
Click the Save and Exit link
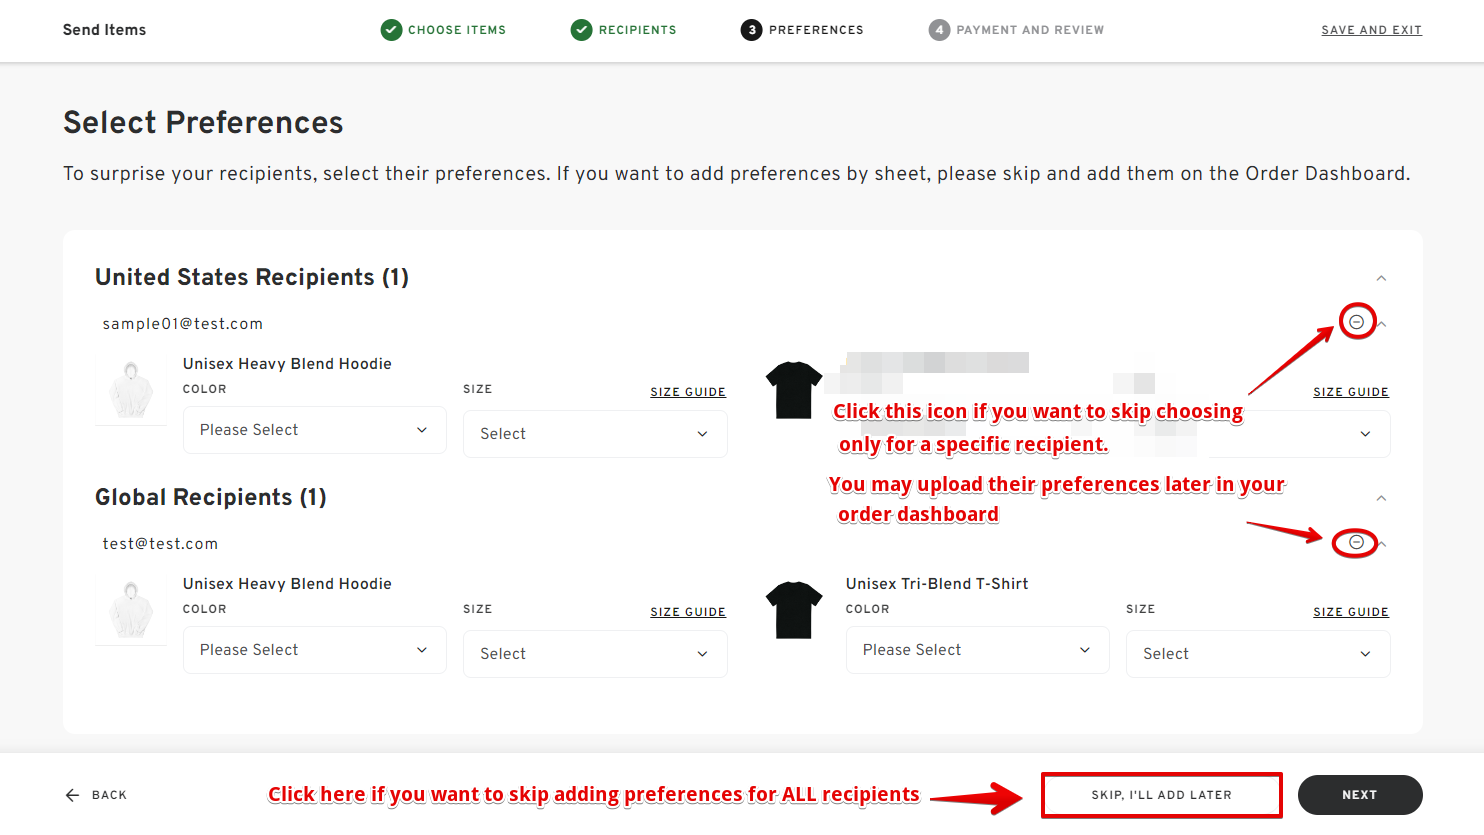1371,30
